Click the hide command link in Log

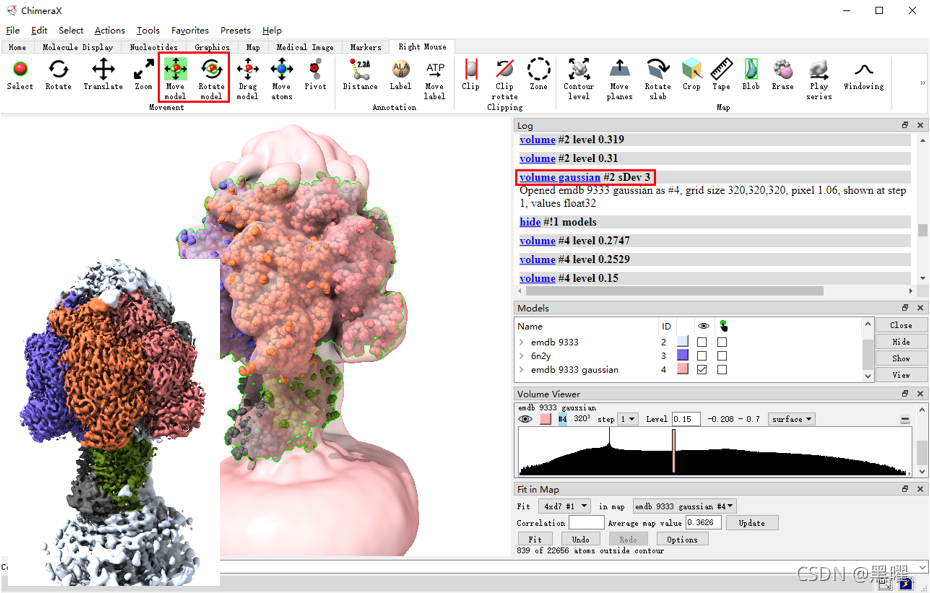tap(530, 222)
